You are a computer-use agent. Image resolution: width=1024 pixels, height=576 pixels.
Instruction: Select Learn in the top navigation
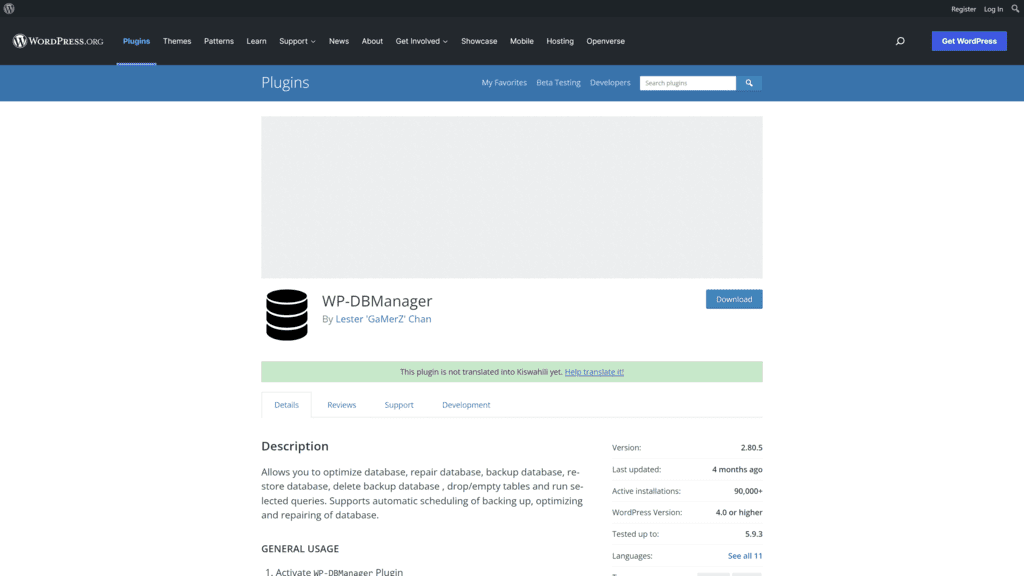click(x=256, y=41)
